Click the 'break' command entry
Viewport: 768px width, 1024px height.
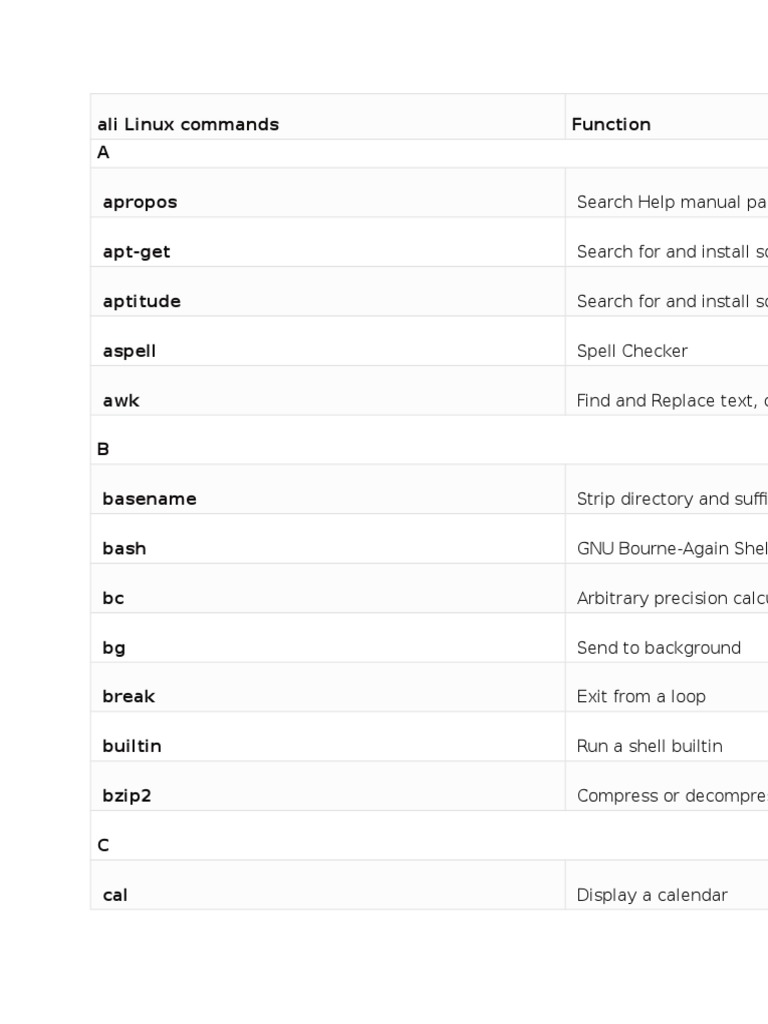pos(128,696)
